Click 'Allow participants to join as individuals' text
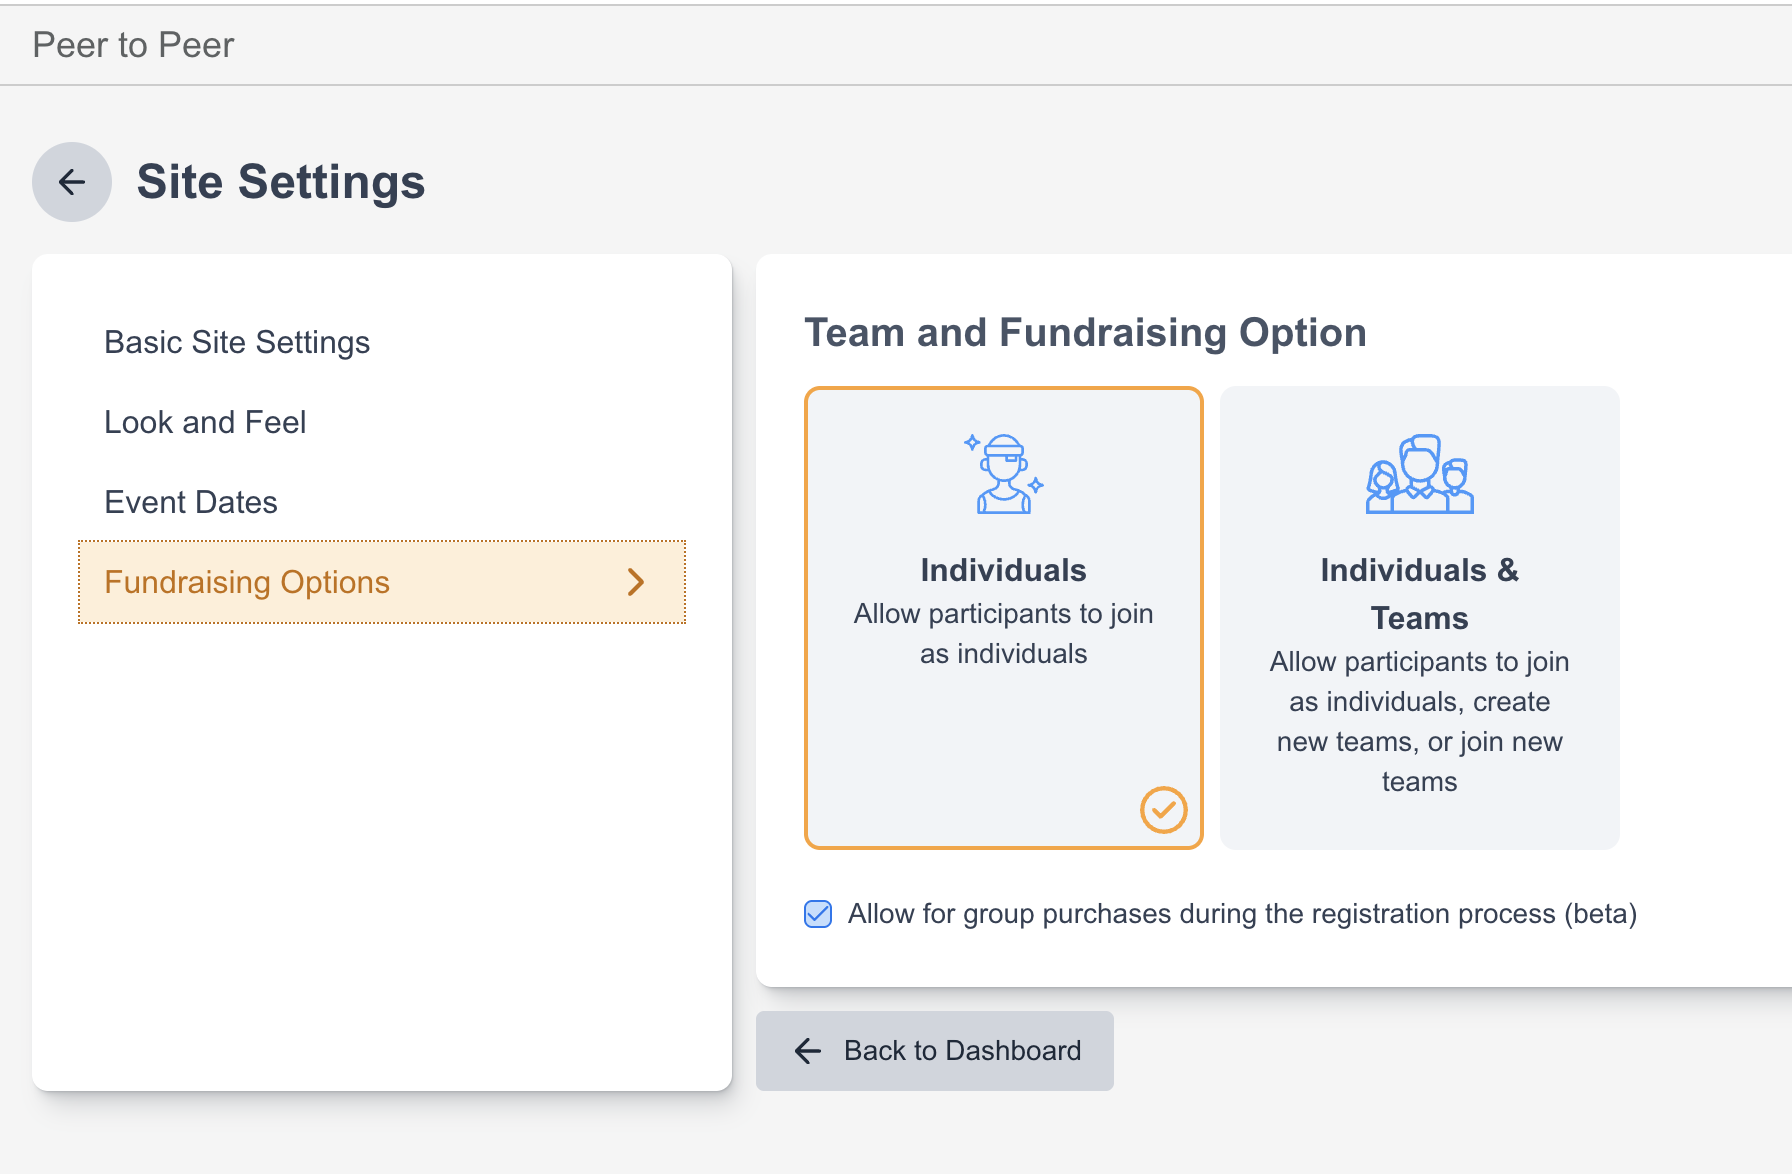 [x=1003, y=634]
